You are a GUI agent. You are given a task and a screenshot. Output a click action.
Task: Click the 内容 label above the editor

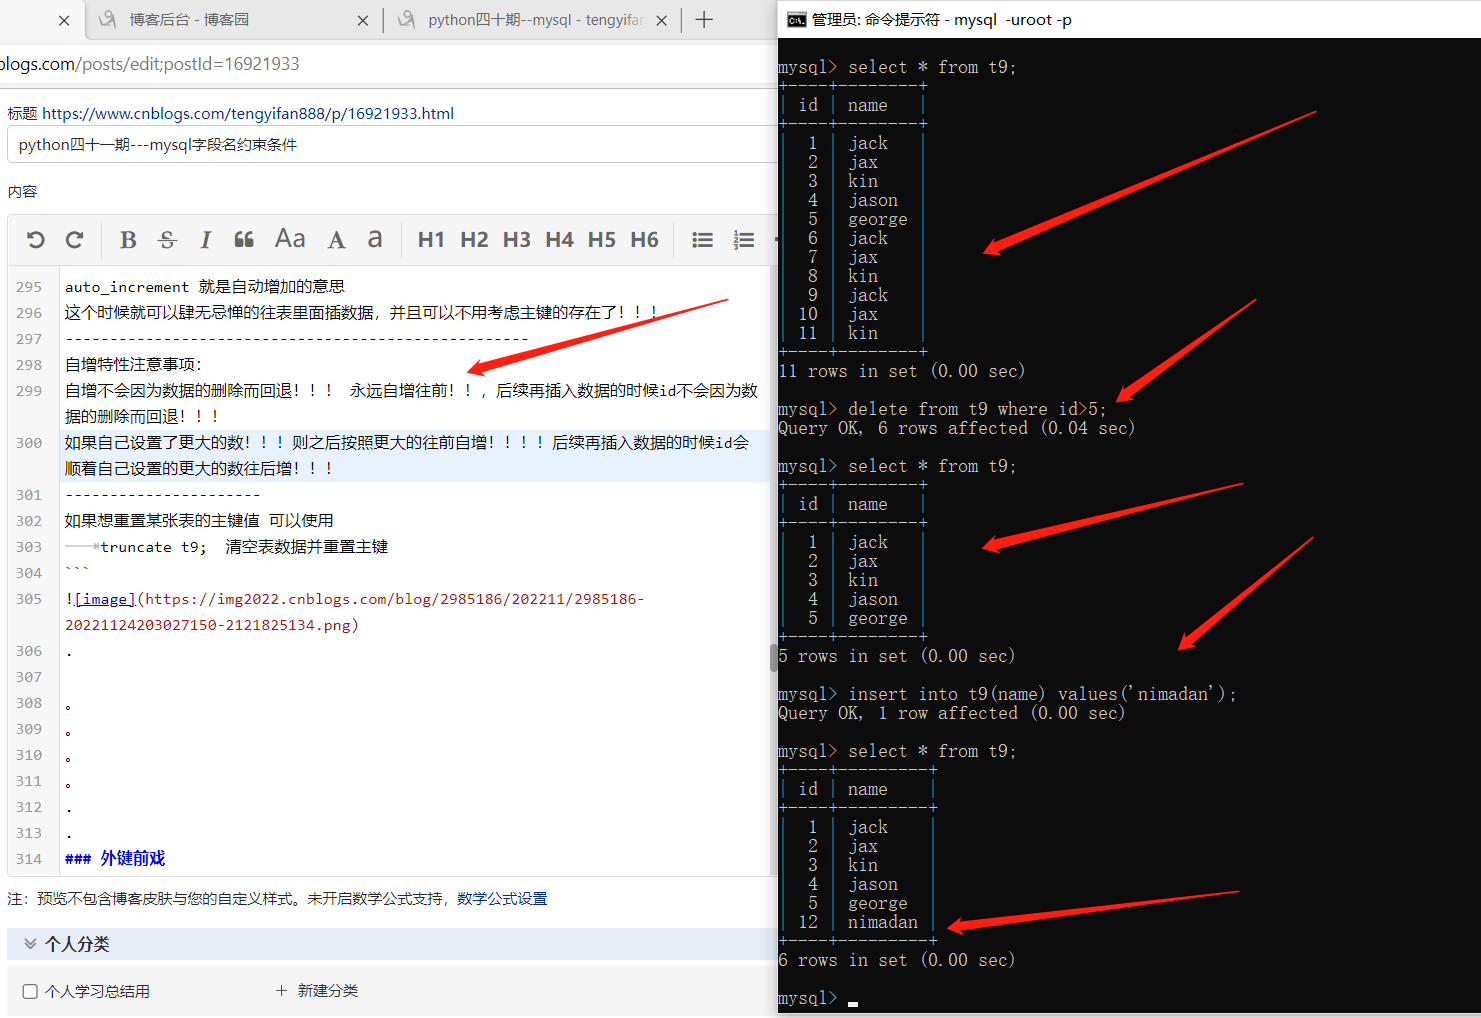(x=22, y=192)
